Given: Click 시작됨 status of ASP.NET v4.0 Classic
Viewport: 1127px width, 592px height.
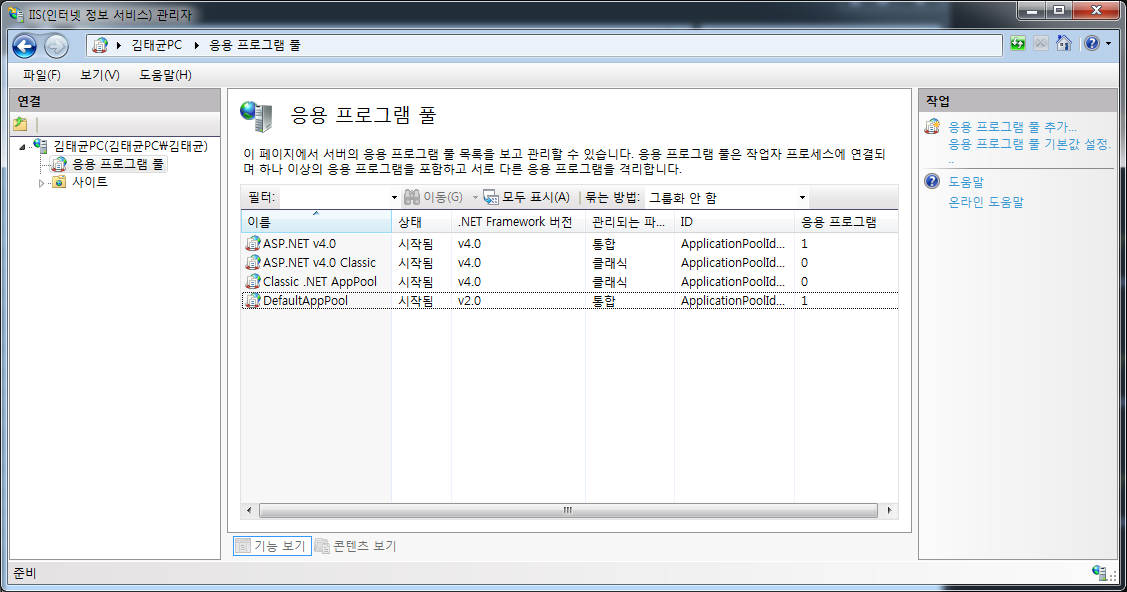Looking at the screenshot, I should pos(416,263).
